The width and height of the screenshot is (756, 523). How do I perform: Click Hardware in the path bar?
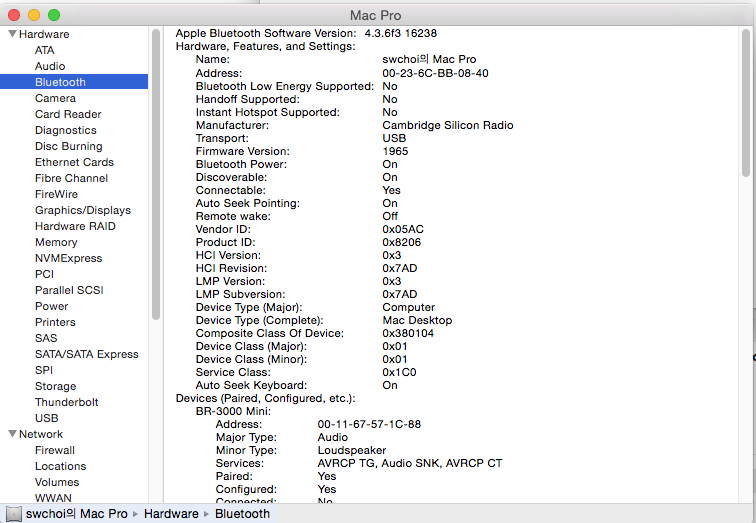[x=171, y=514]
